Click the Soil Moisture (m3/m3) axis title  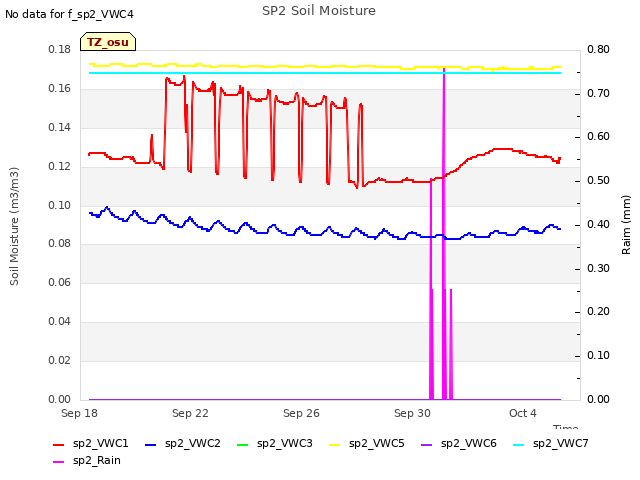[x=14, y=226]
